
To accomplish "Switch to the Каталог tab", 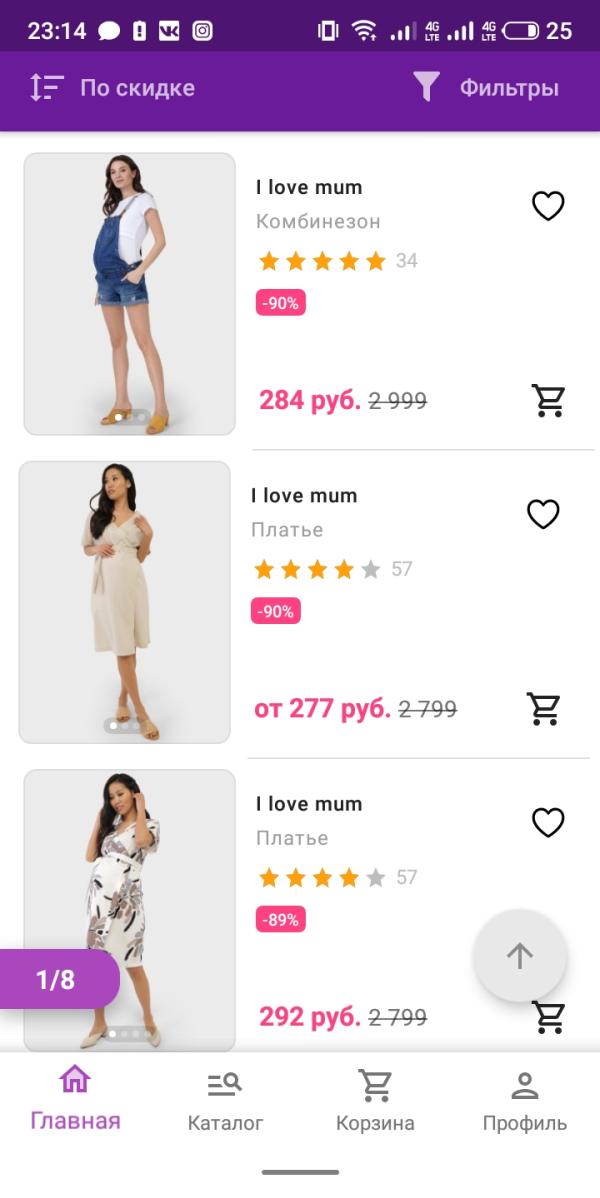I will click(x=225, y=1098).
